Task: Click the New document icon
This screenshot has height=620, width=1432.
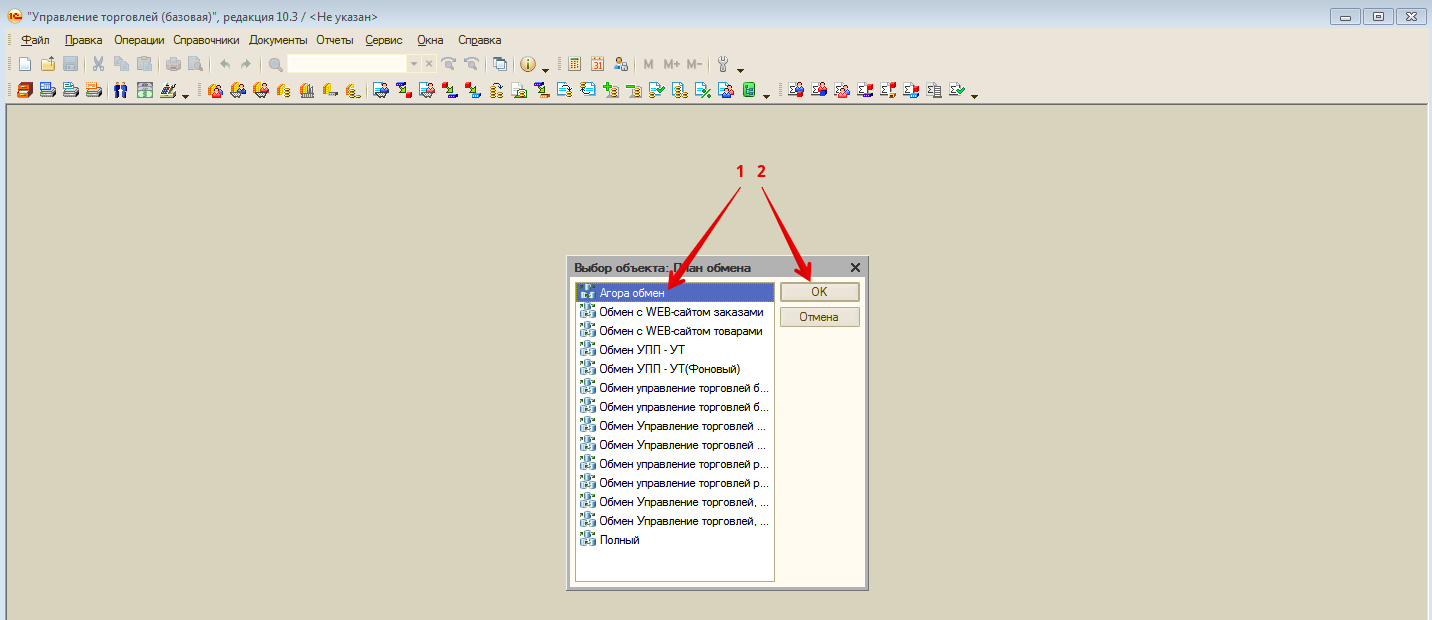Action: pos(26,64)
